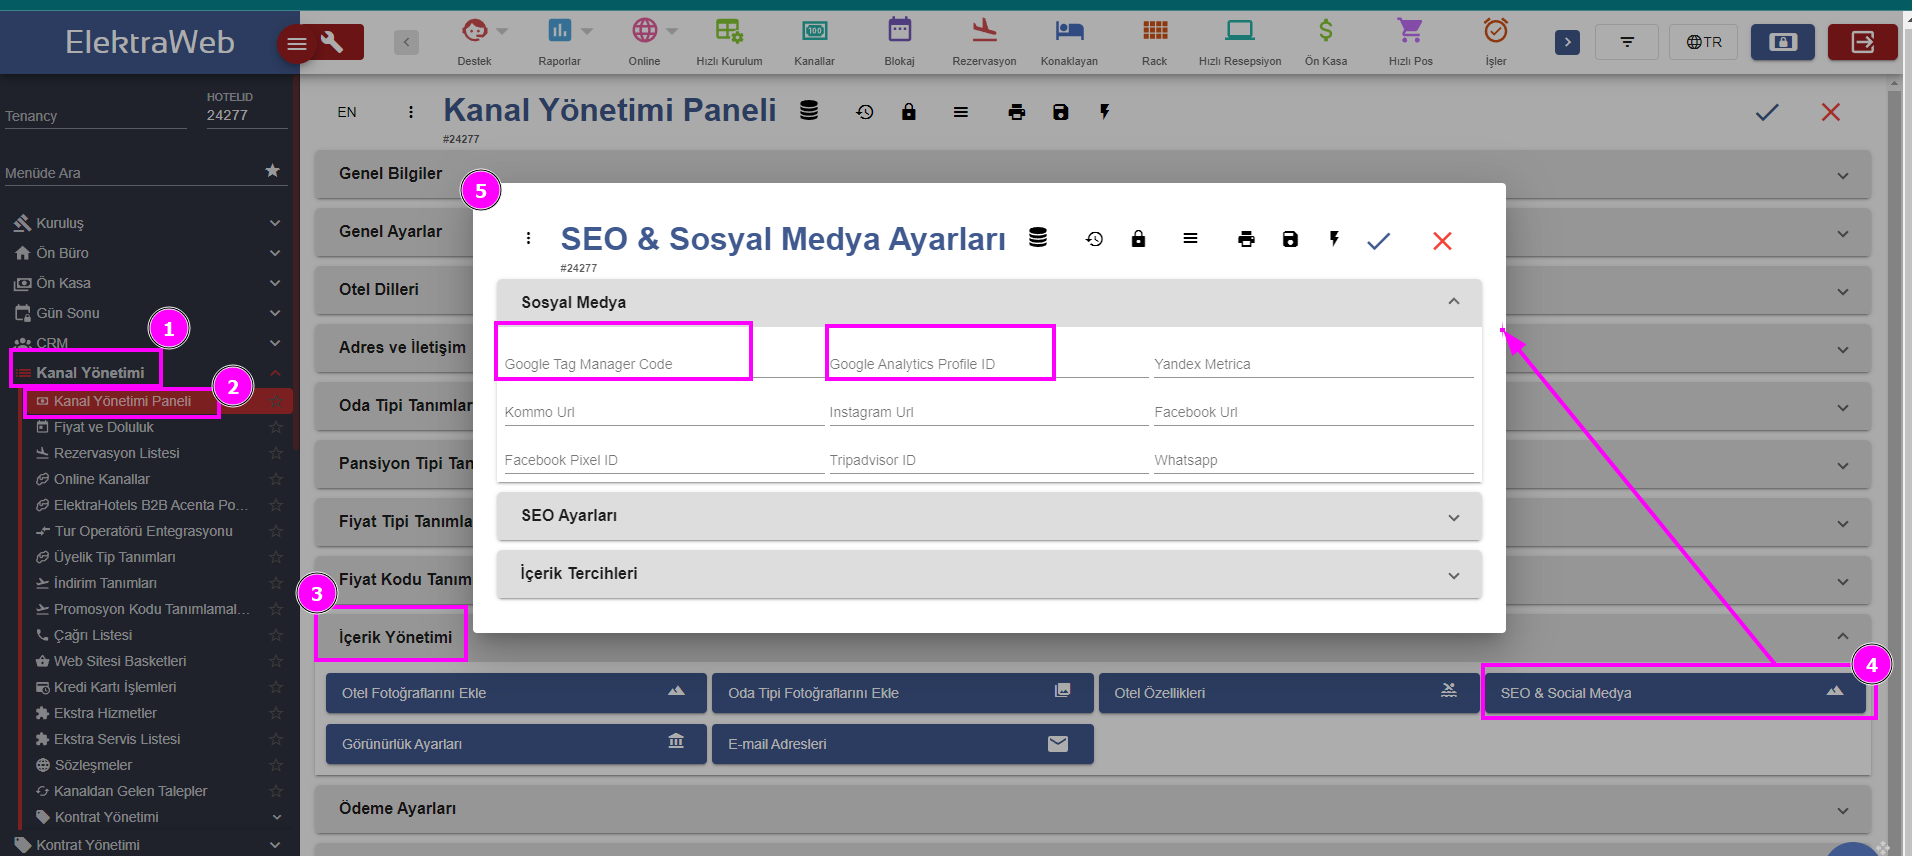Open Rezervasyon Listesi in the sidebar
1912x856 pixels.
(117, 453)
